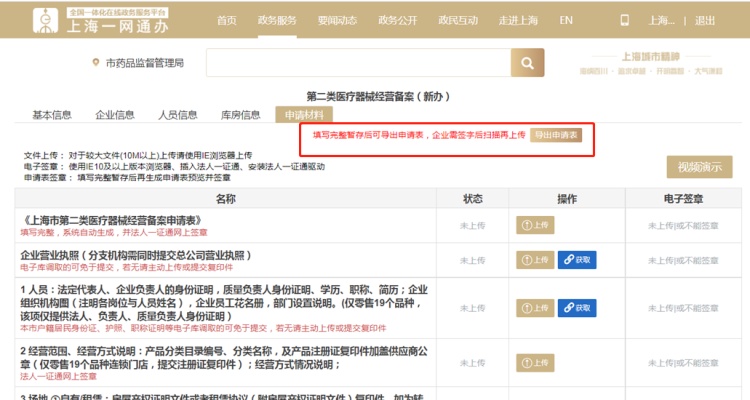Select the 库房信息 tab

tap(240, 114)
